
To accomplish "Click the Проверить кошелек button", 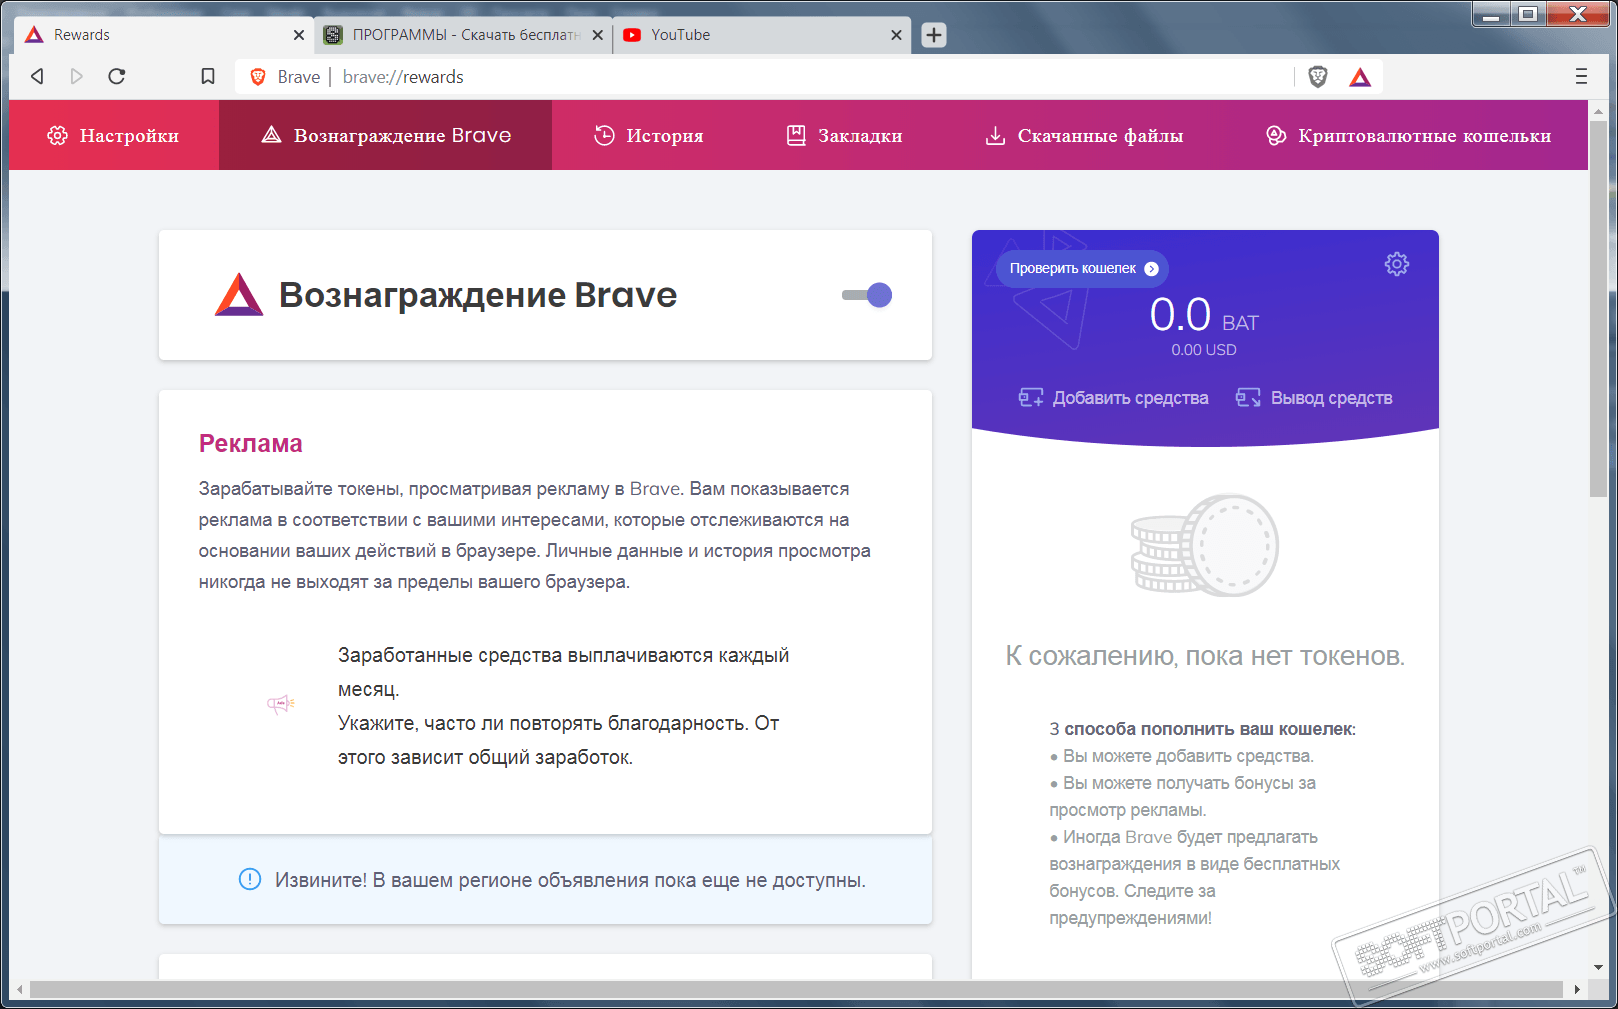I will (1083, 268).
